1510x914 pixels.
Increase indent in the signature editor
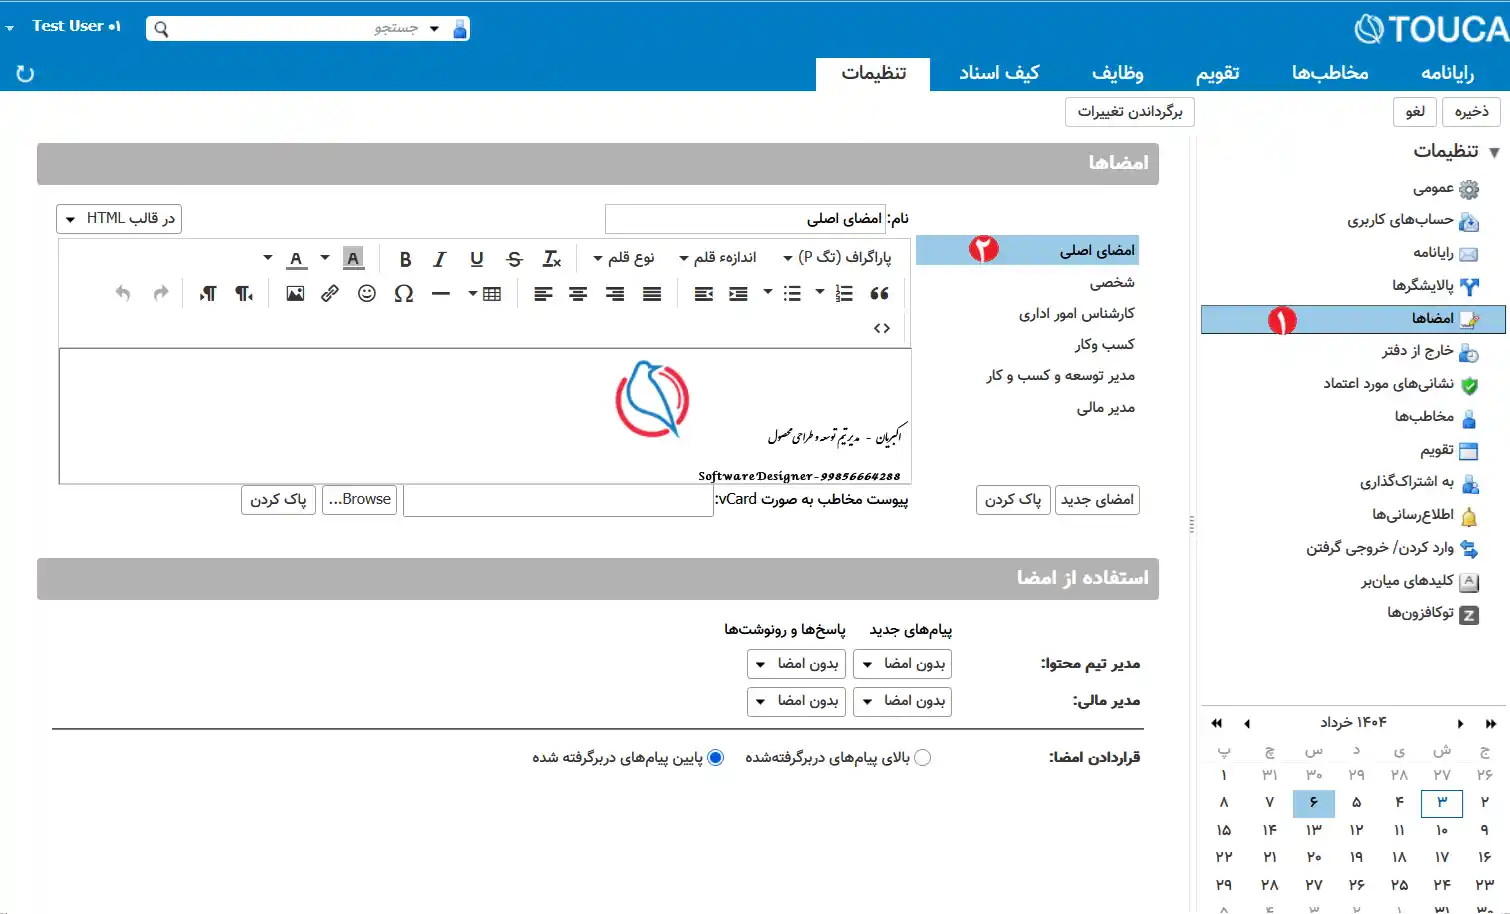[738, 293]
